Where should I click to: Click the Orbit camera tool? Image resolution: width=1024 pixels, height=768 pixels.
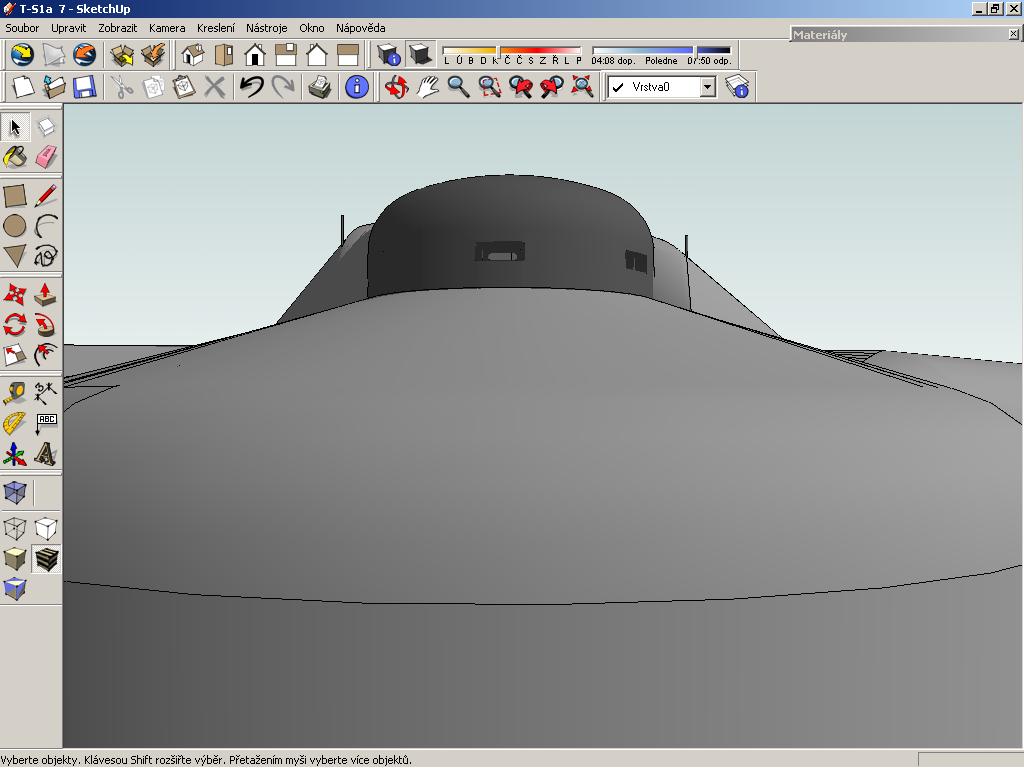(x=397, y=87)
